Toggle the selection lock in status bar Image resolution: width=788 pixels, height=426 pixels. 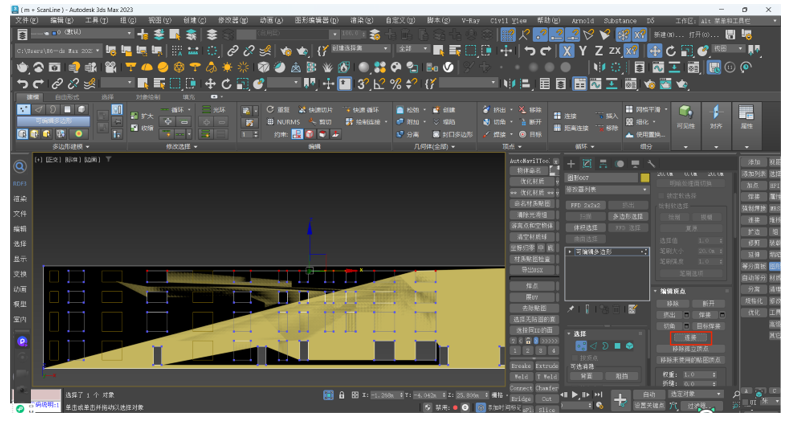[342, 396]
